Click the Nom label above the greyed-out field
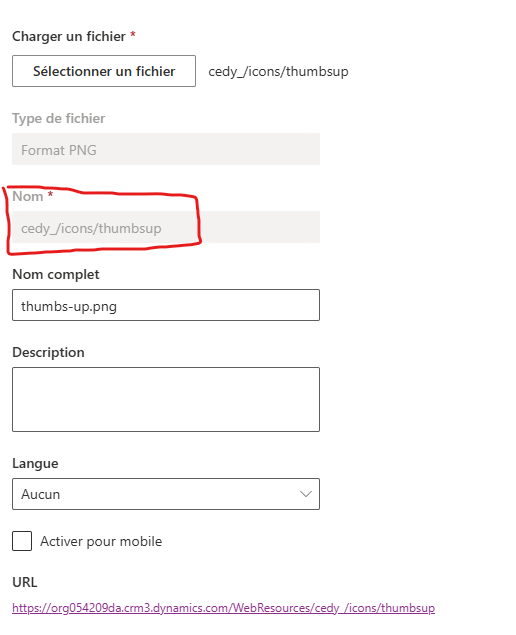The image size is (516, 635). pos(28,196)
